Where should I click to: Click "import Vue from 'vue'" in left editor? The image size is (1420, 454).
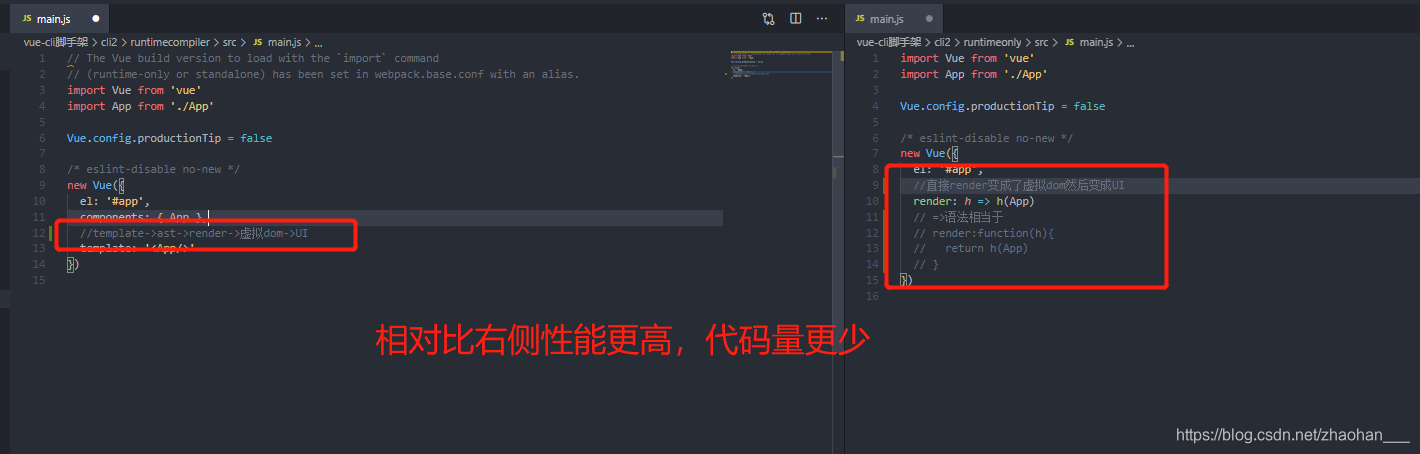point(134,90)
